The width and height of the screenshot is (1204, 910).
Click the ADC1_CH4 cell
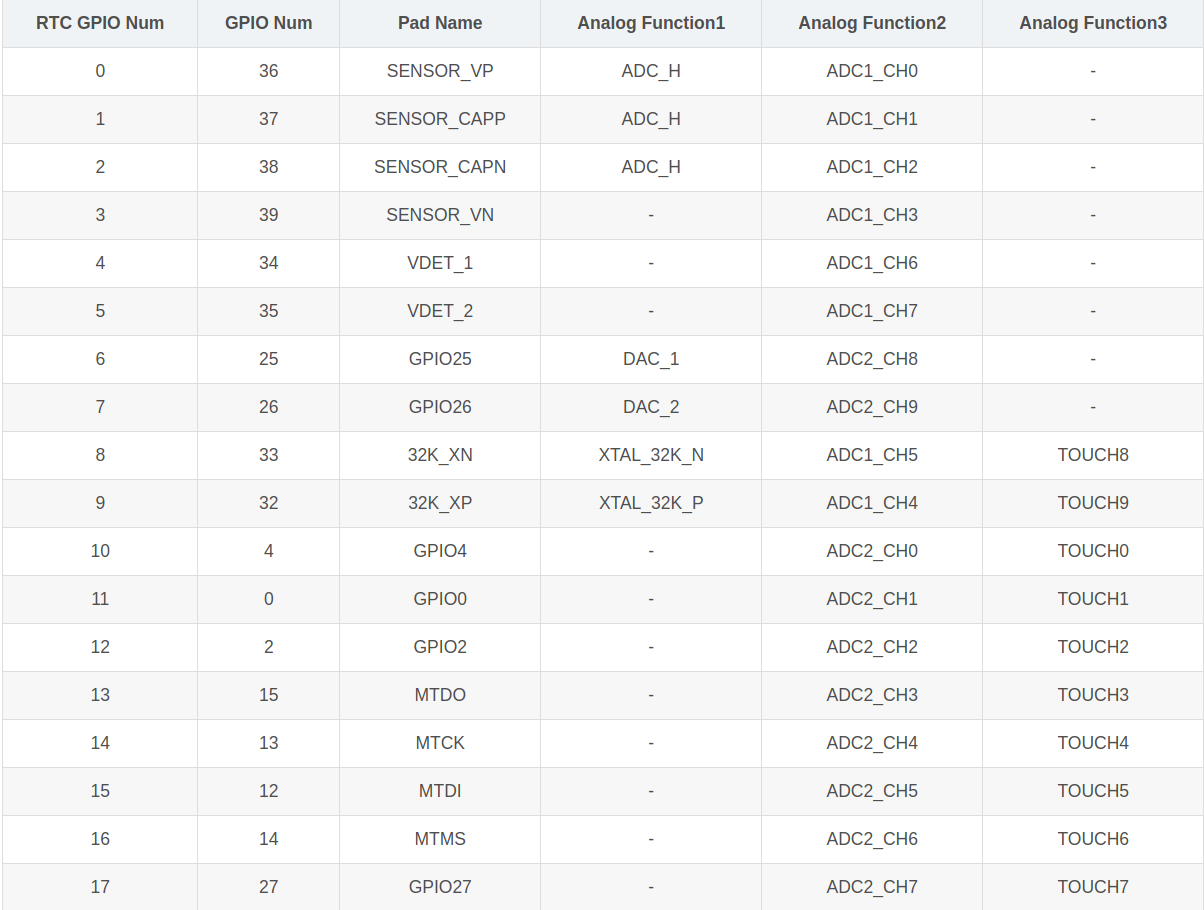872,503
